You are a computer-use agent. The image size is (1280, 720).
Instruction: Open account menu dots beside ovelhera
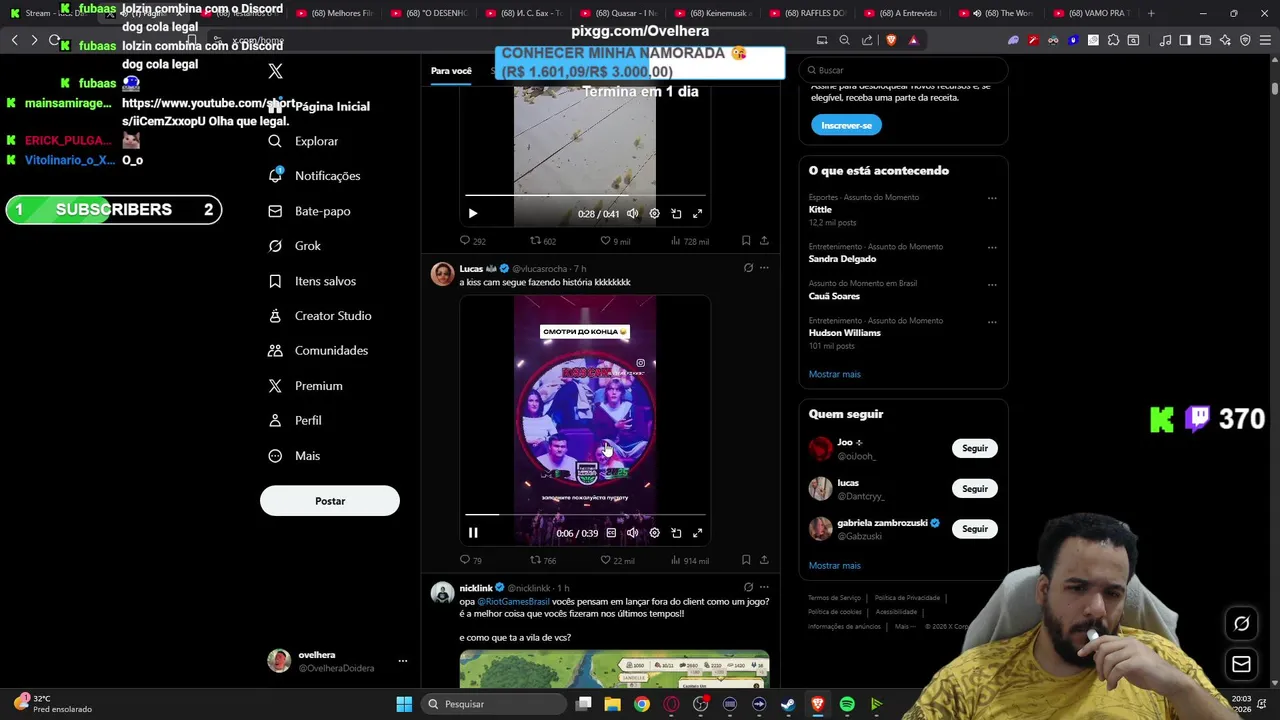tap(403, 661)
